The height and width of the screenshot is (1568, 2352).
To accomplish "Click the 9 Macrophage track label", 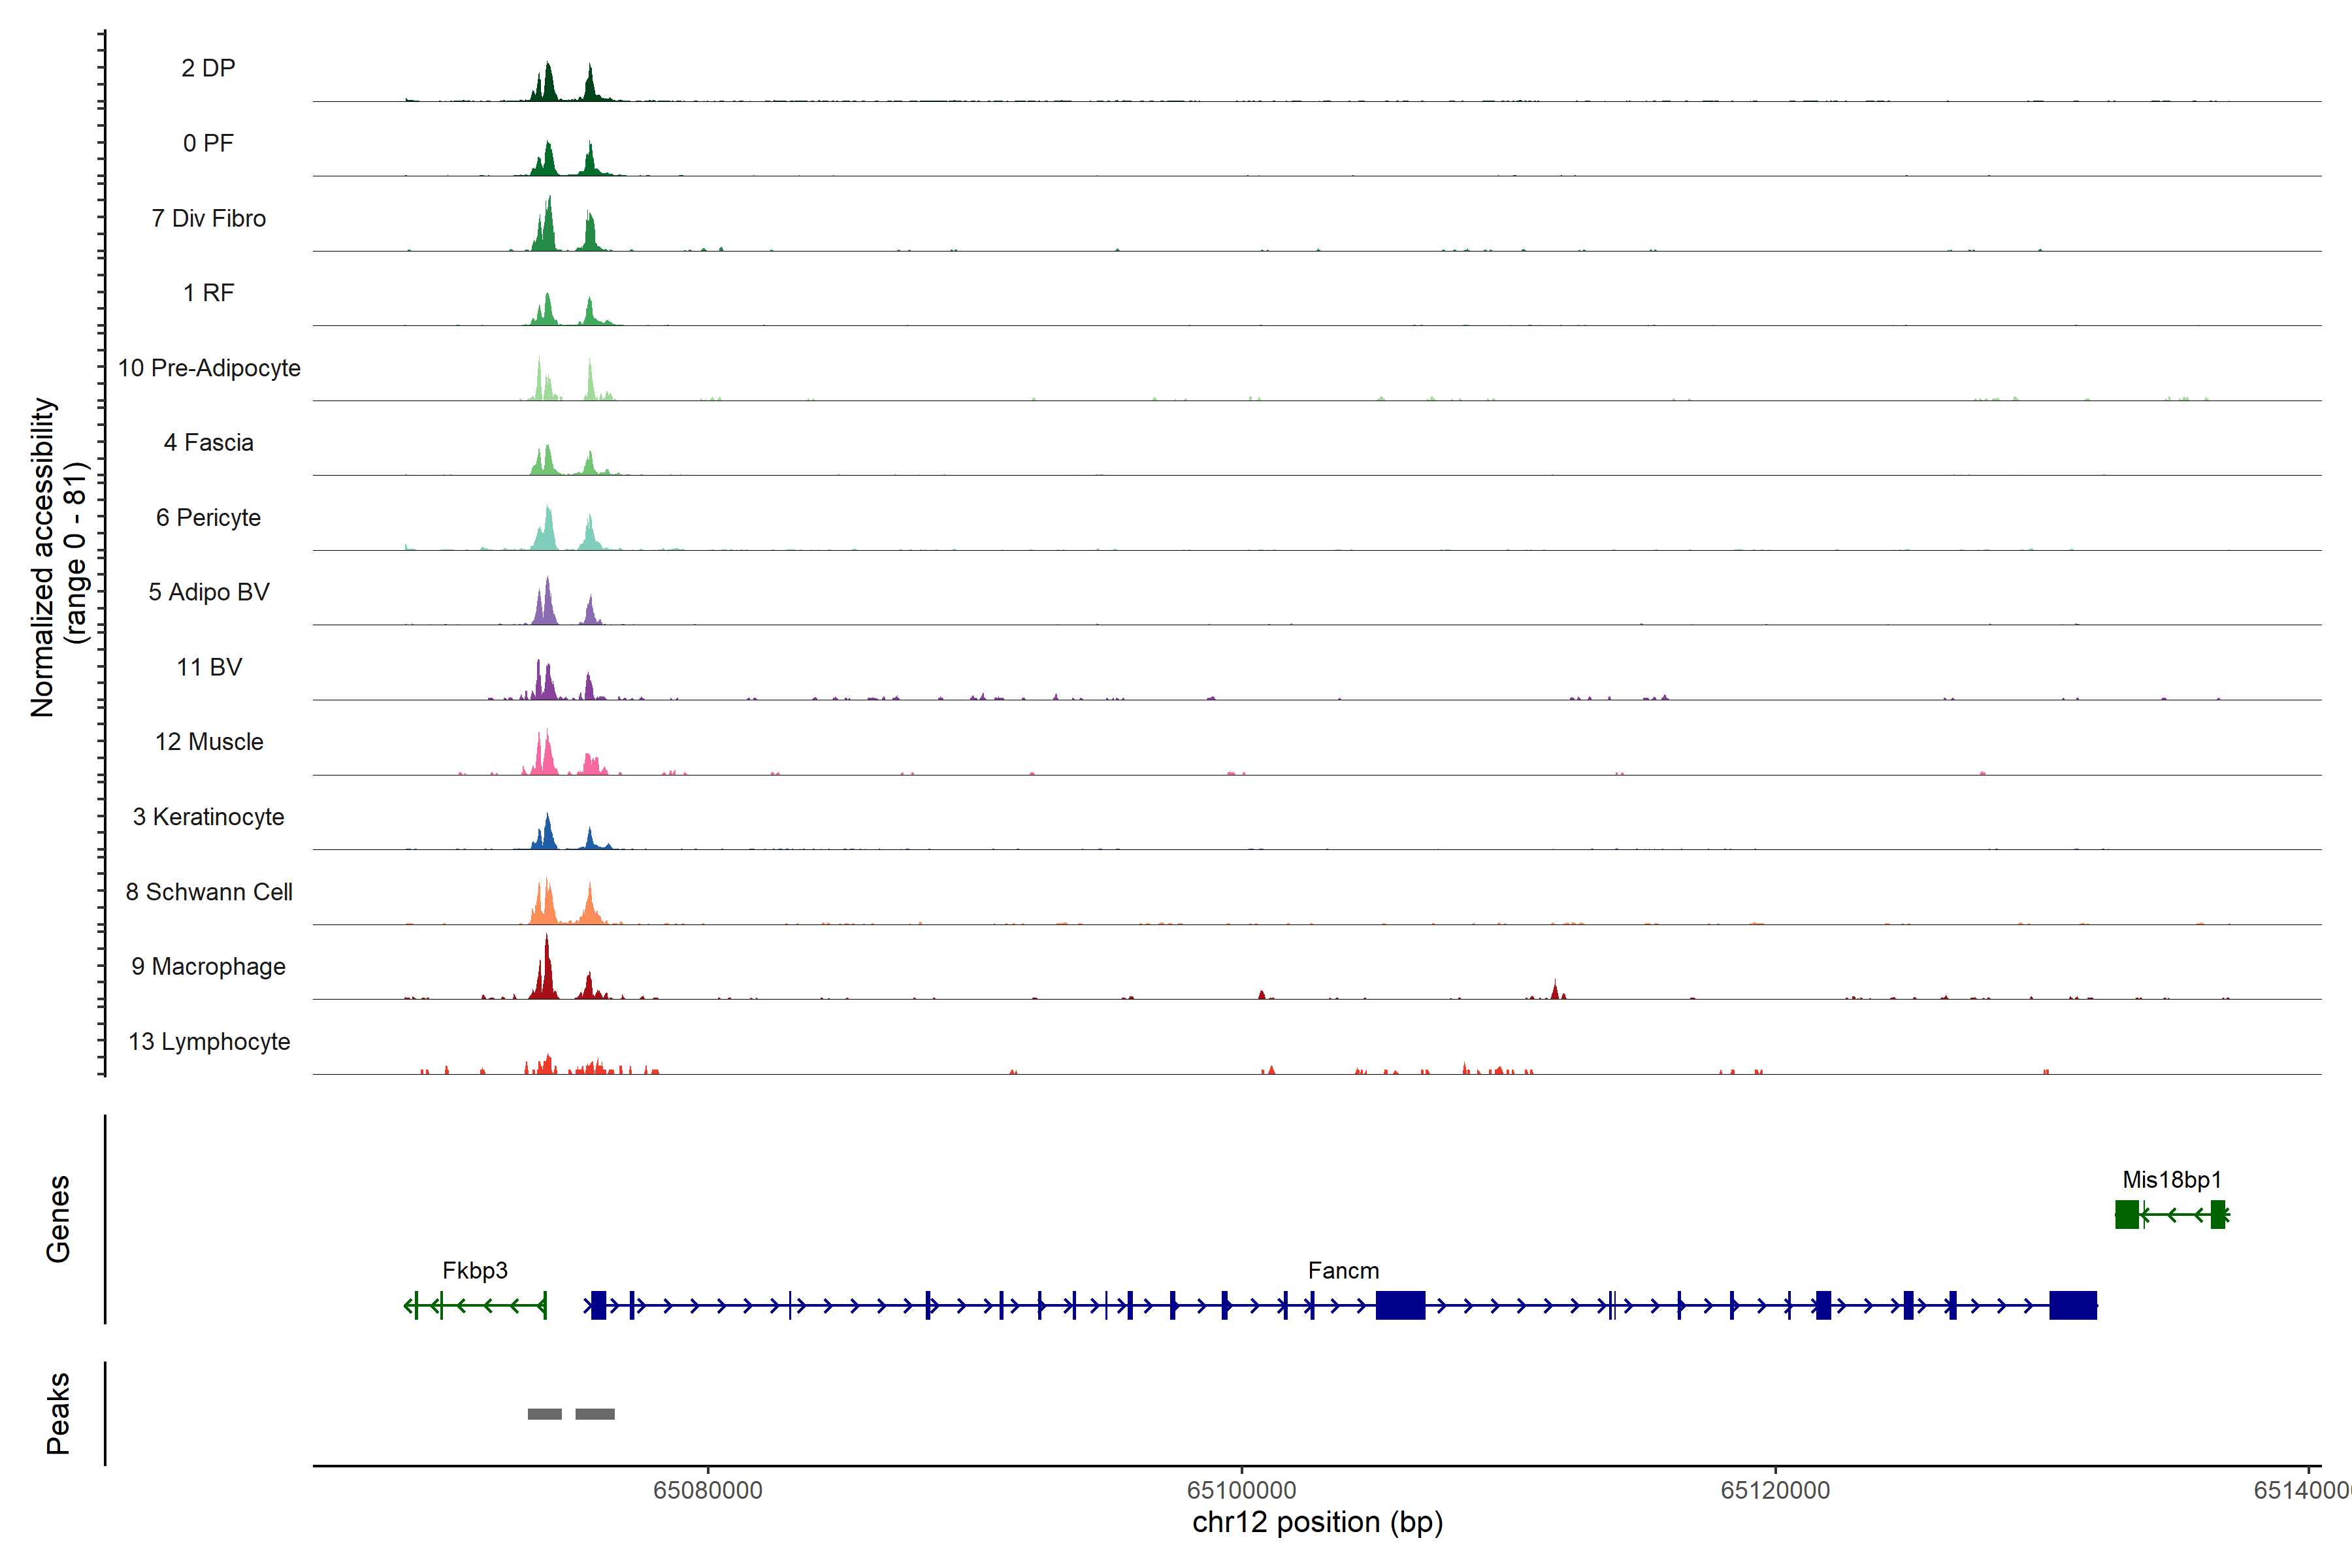I will pos(208,967).
